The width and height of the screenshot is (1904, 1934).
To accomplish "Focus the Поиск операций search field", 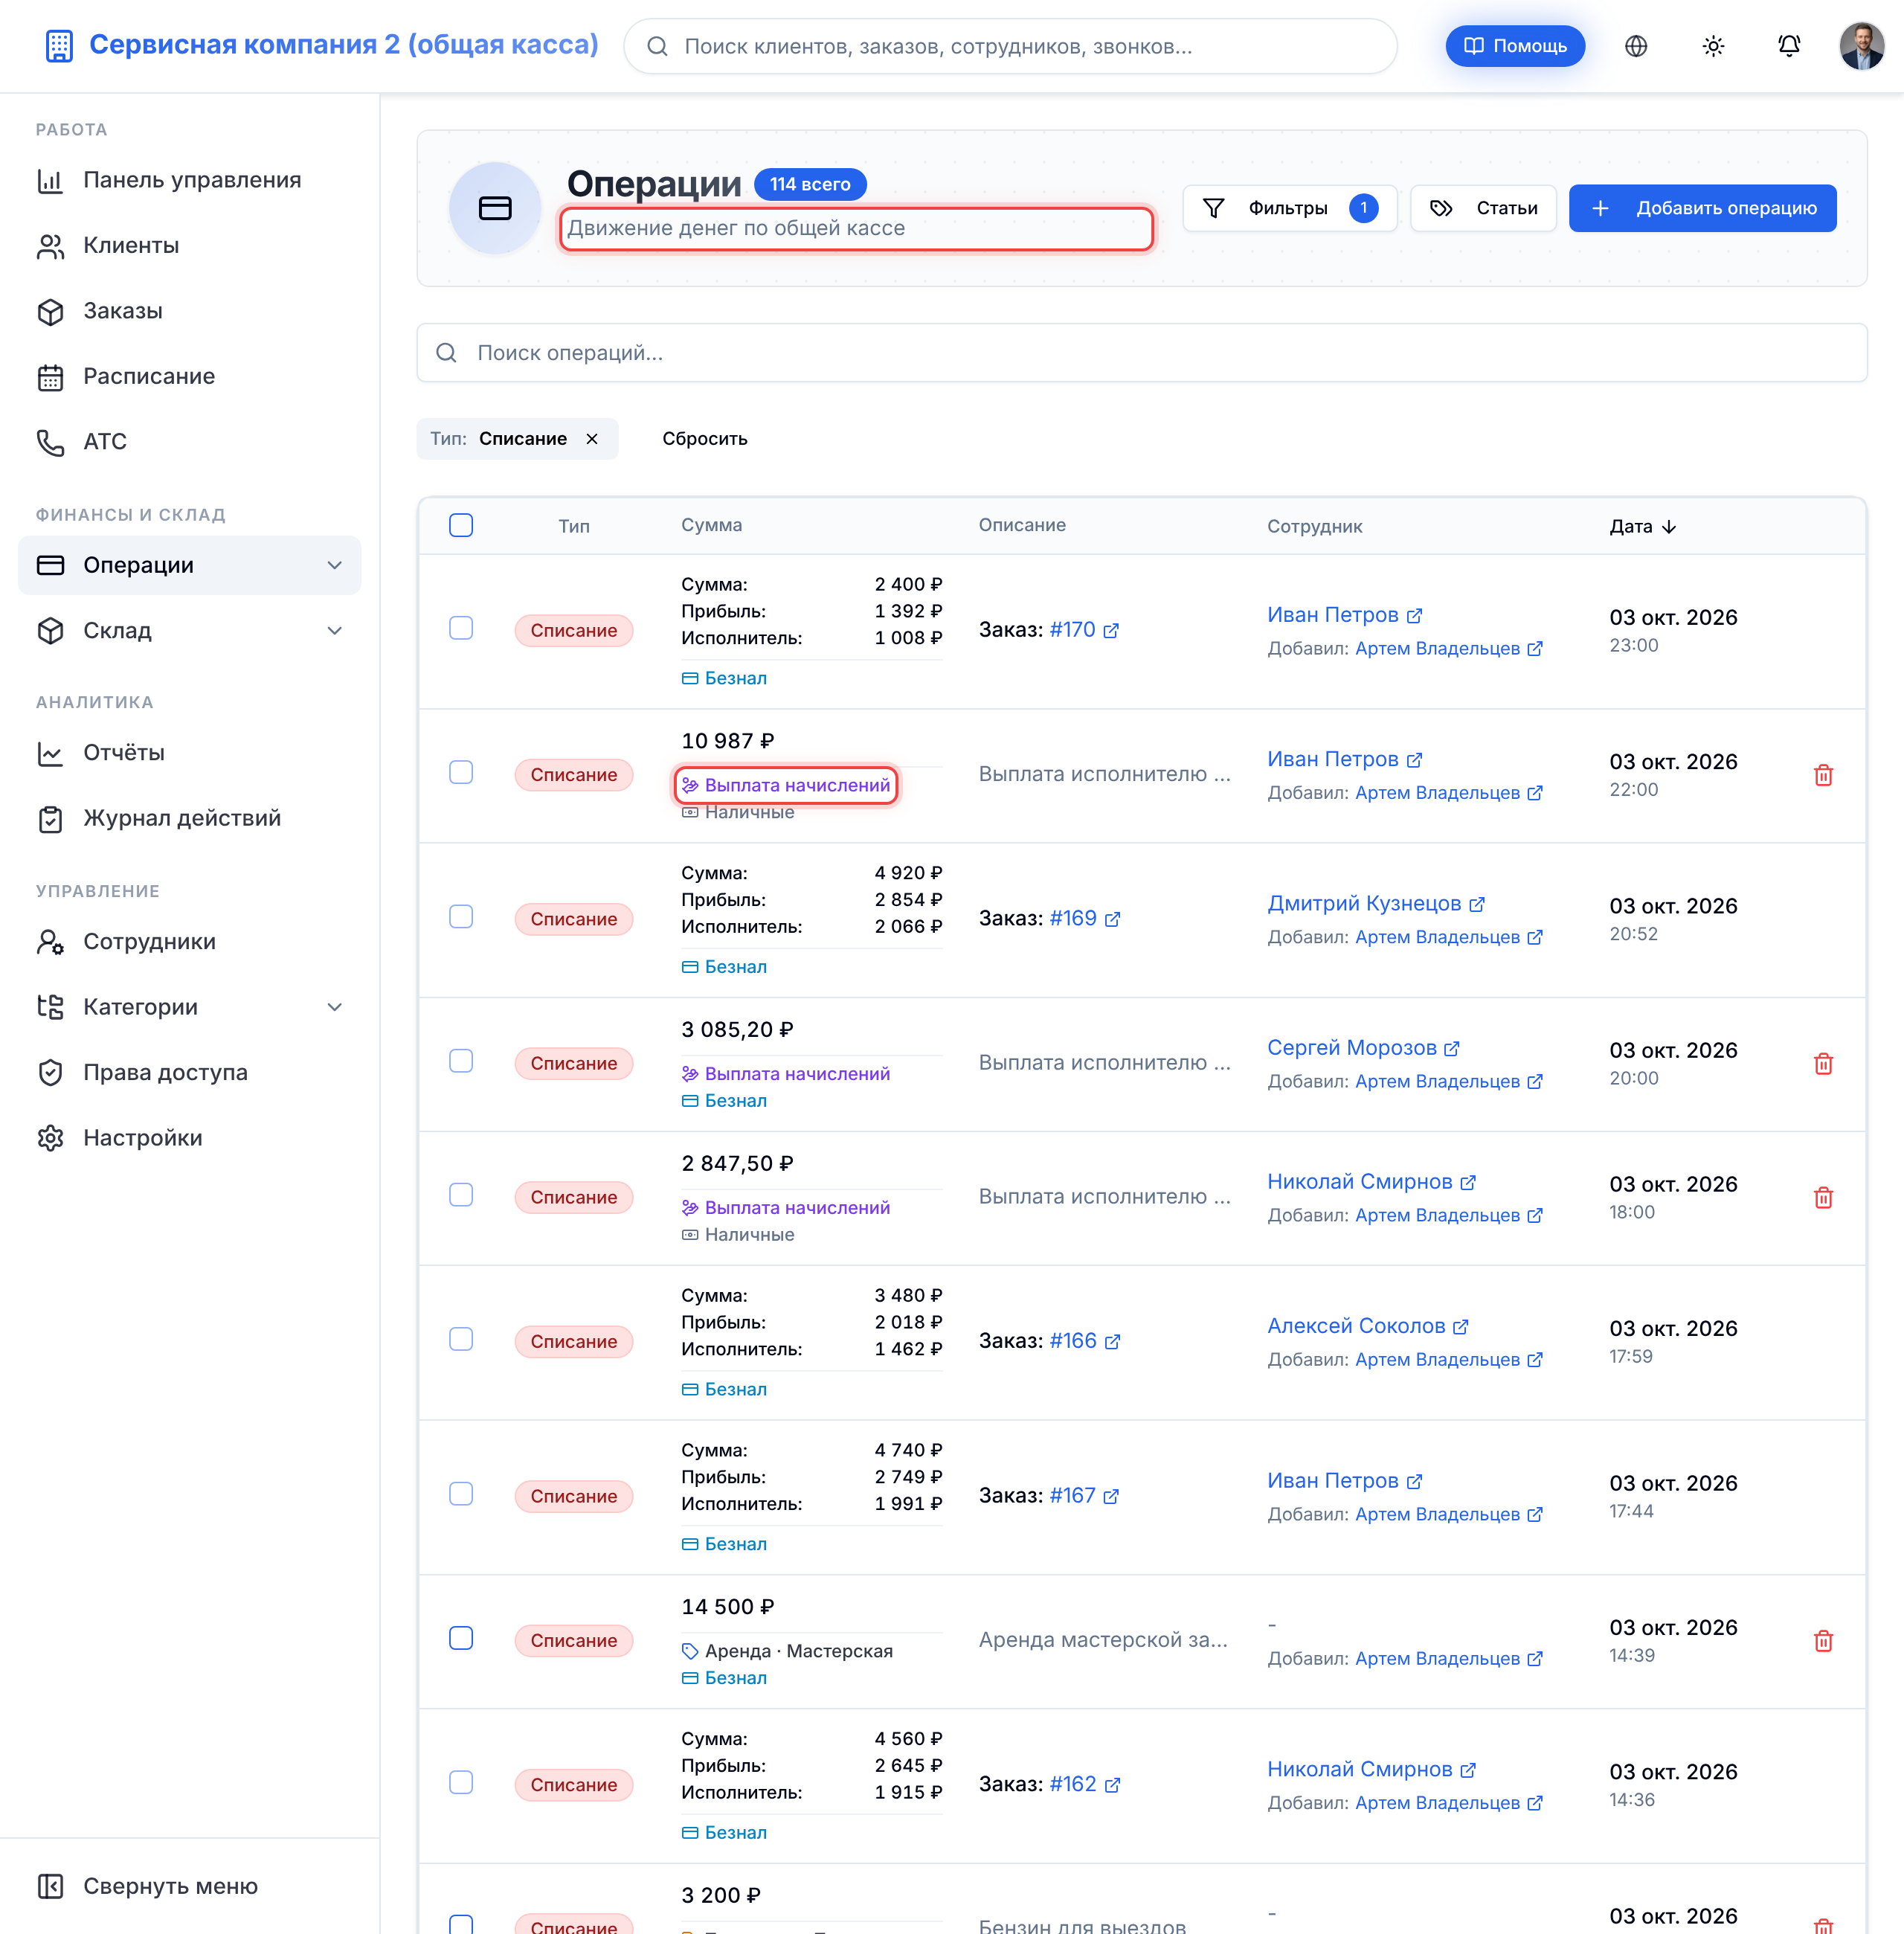I will pyautogui.click(x=1141, y=352).
